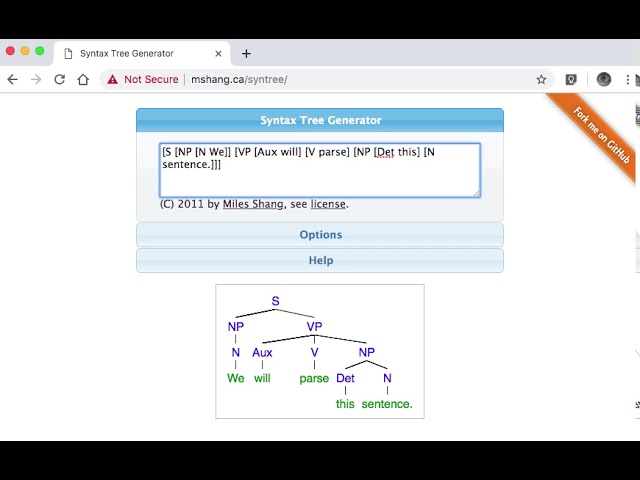The image size is (640, 480).
Task: Grab the text area resize handle
Action: 476,193
